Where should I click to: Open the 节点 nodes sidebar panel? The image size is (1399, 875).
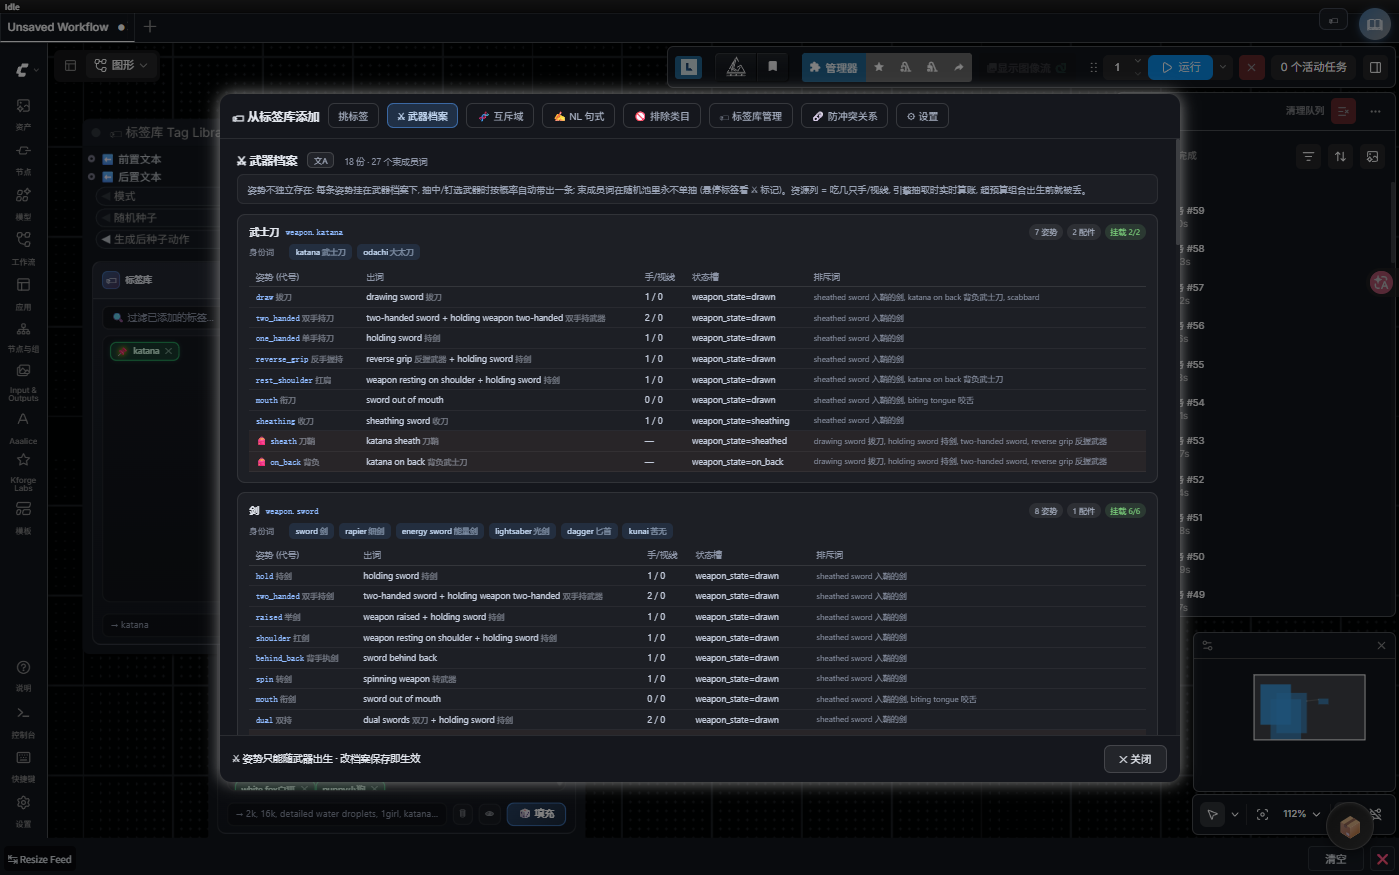click(23, 157)
